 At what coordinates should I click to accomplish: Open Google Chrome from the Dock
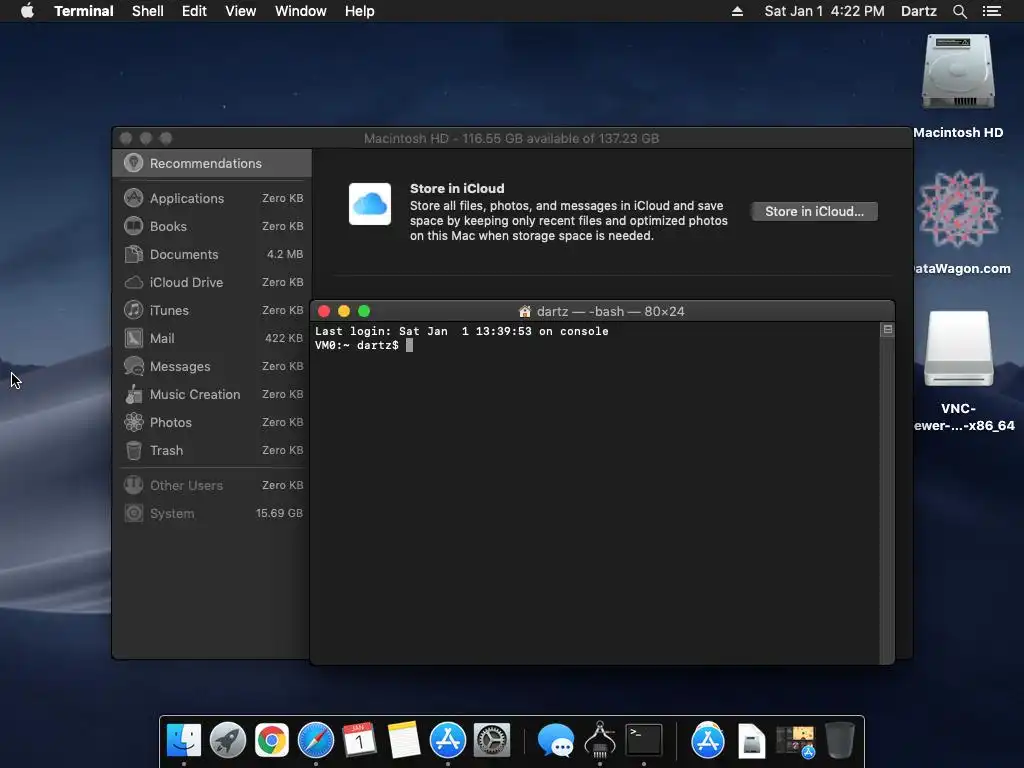tap(272, 740)
